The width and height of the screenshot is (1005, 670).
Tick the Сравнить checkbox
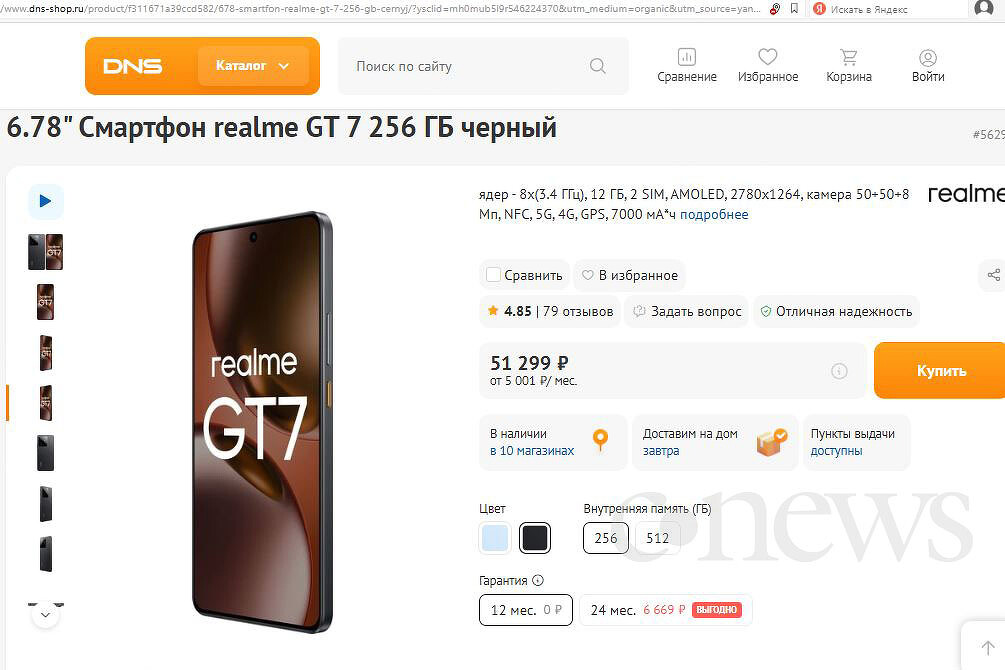(x=493, y=275)
